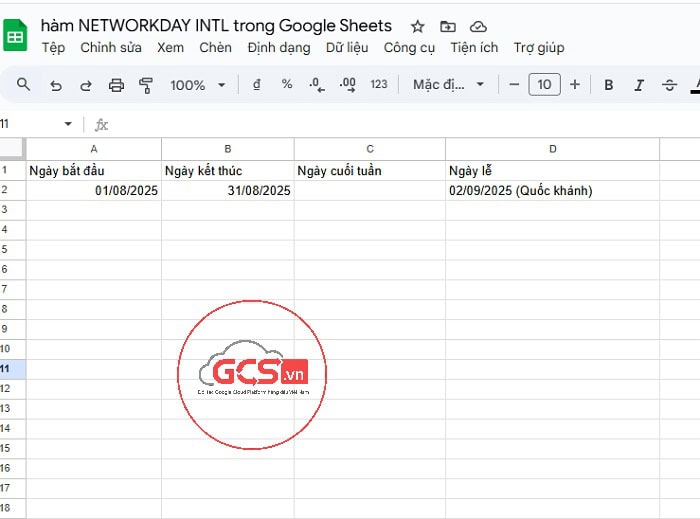Decrease font size with minus button
The height and width of the screenshot is (519, 700).
pyautogui.click(x=514, y=85)
